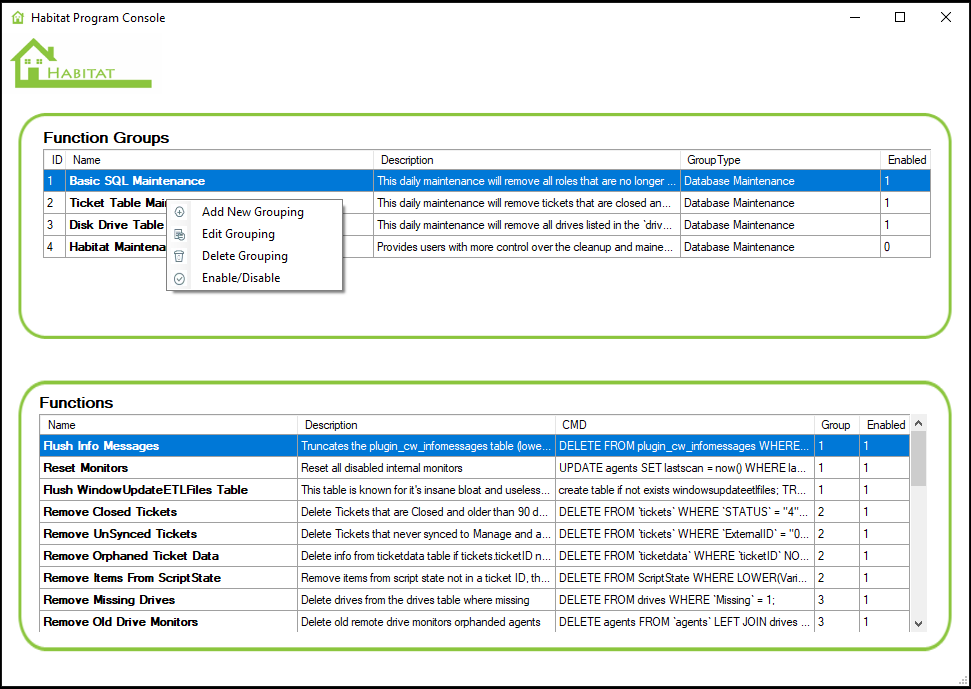The image size is (971, 689).
Task: Select the Reset Monitors function row
Action: (x=86, y=468)
